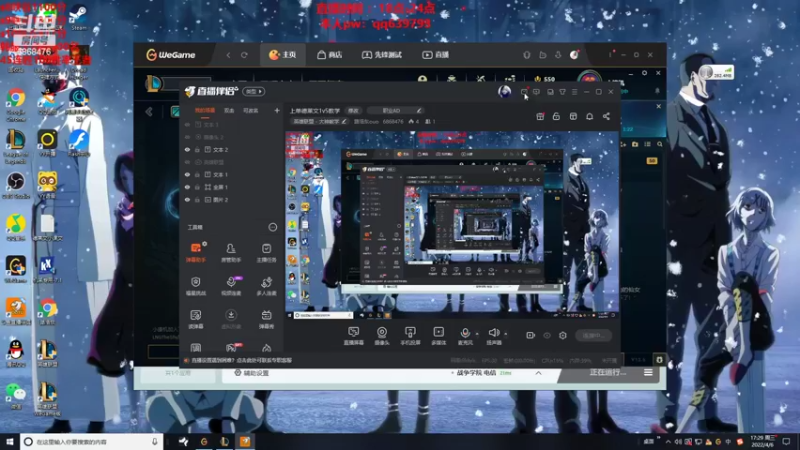Launch Steam from the desktop
This screenshot has height=450, width=800.
click(78, 17)
